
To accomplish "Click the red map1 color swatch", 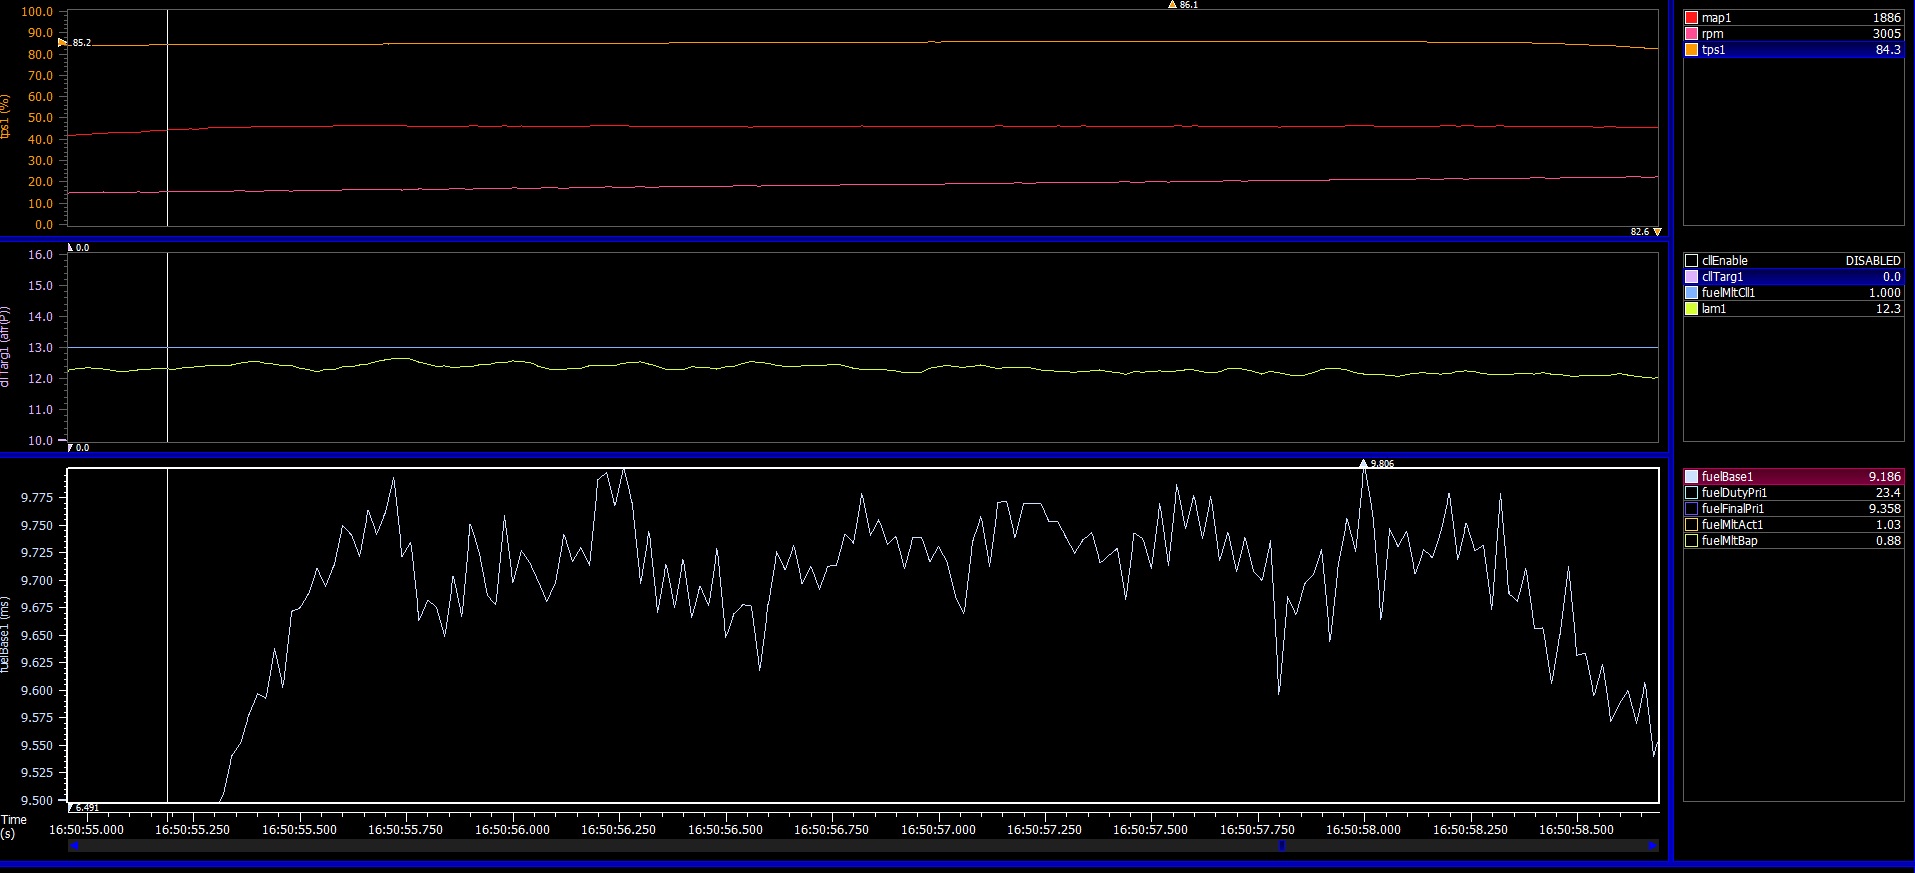I will (1691, 18).
